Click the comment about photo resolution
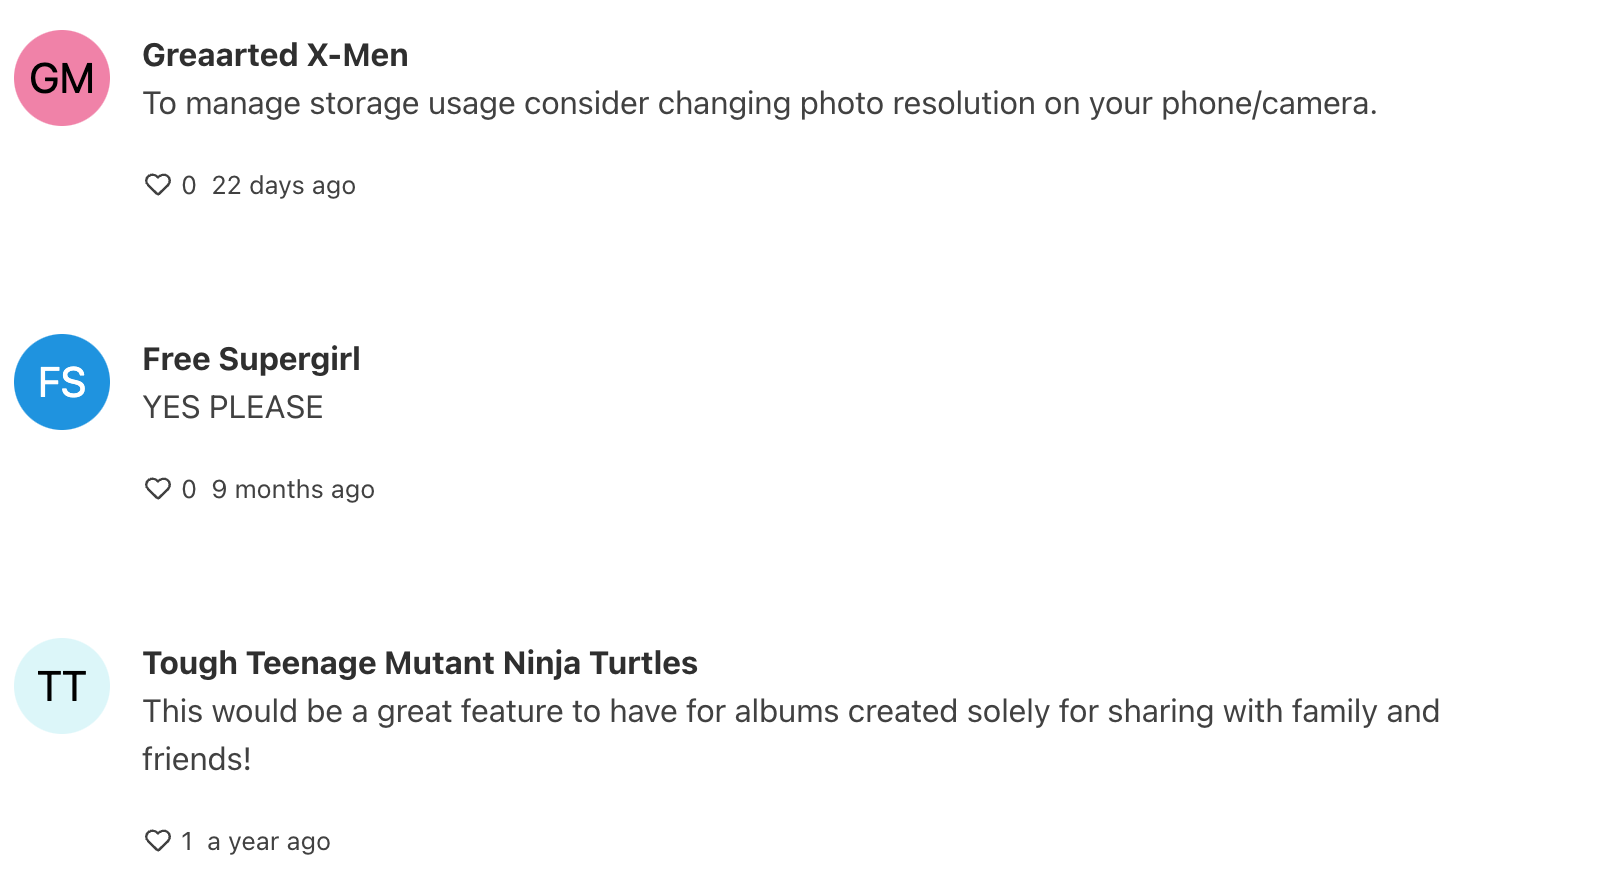Viewport: 1618px width, 874px height. [760, 103]
